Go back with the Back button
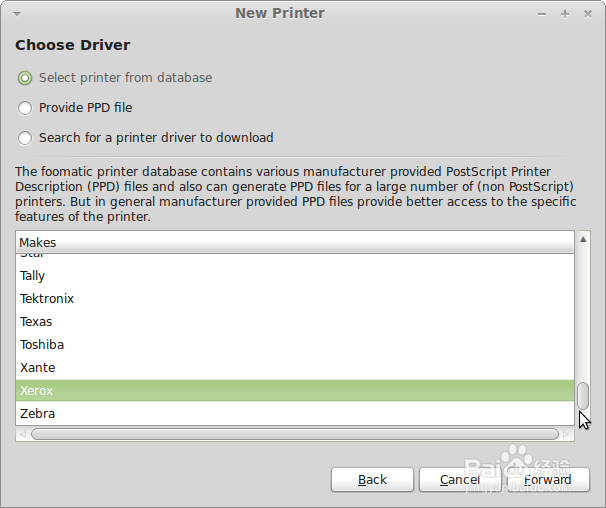606x508 pixels. pyautogui.click(x=372, y=480)
